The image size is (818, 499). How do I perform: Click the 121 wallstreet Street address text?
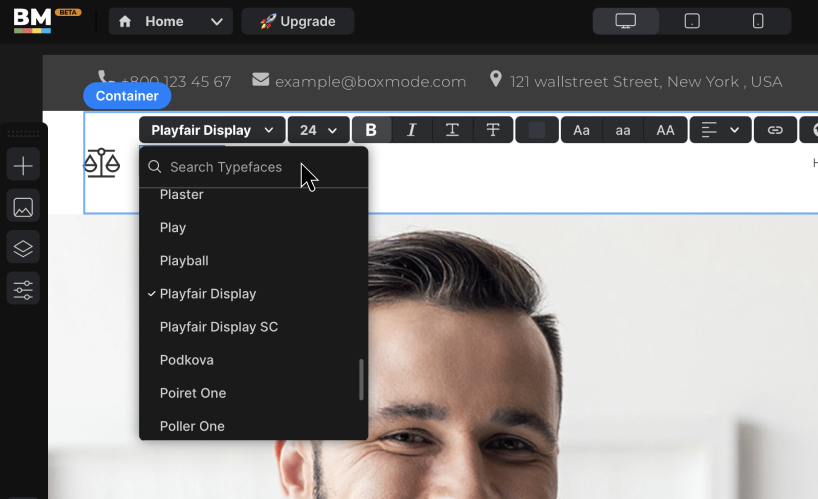point(646,82)
